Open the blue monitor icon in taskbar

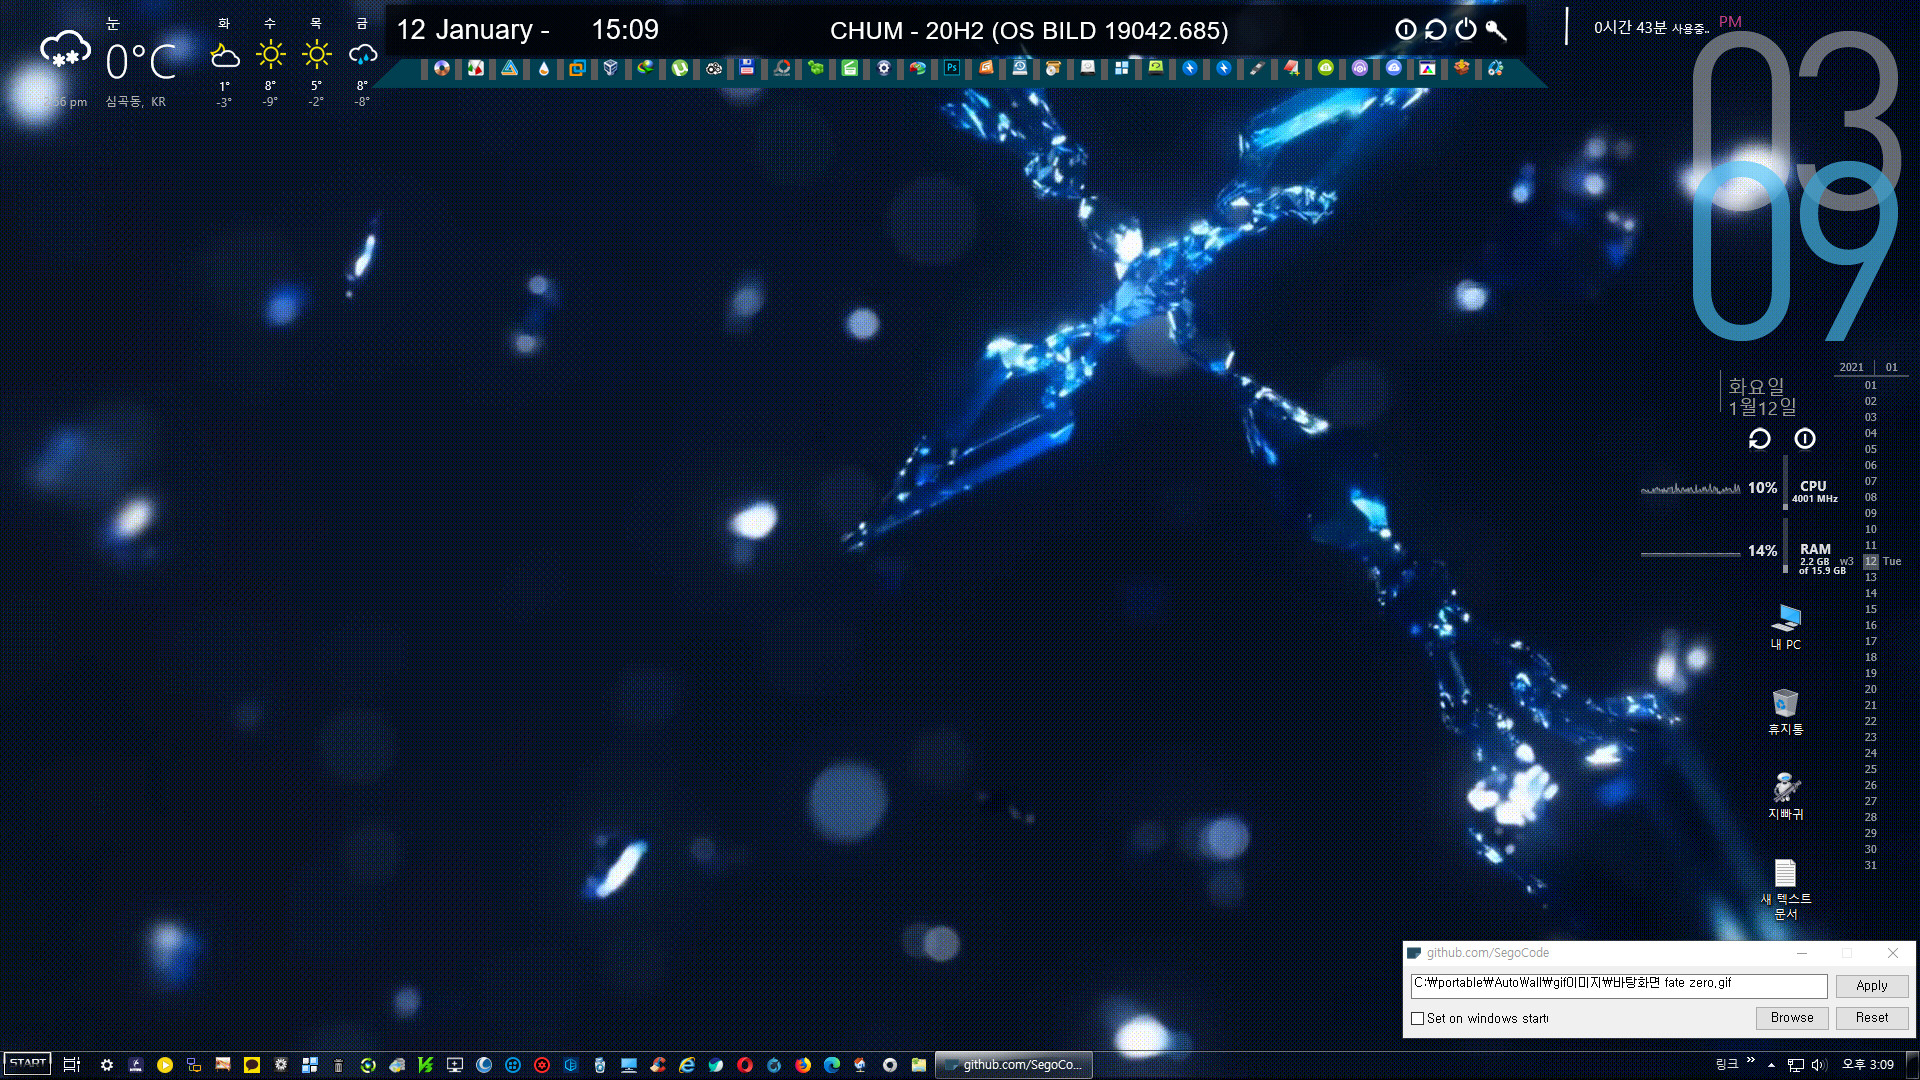click(629, 1065)
